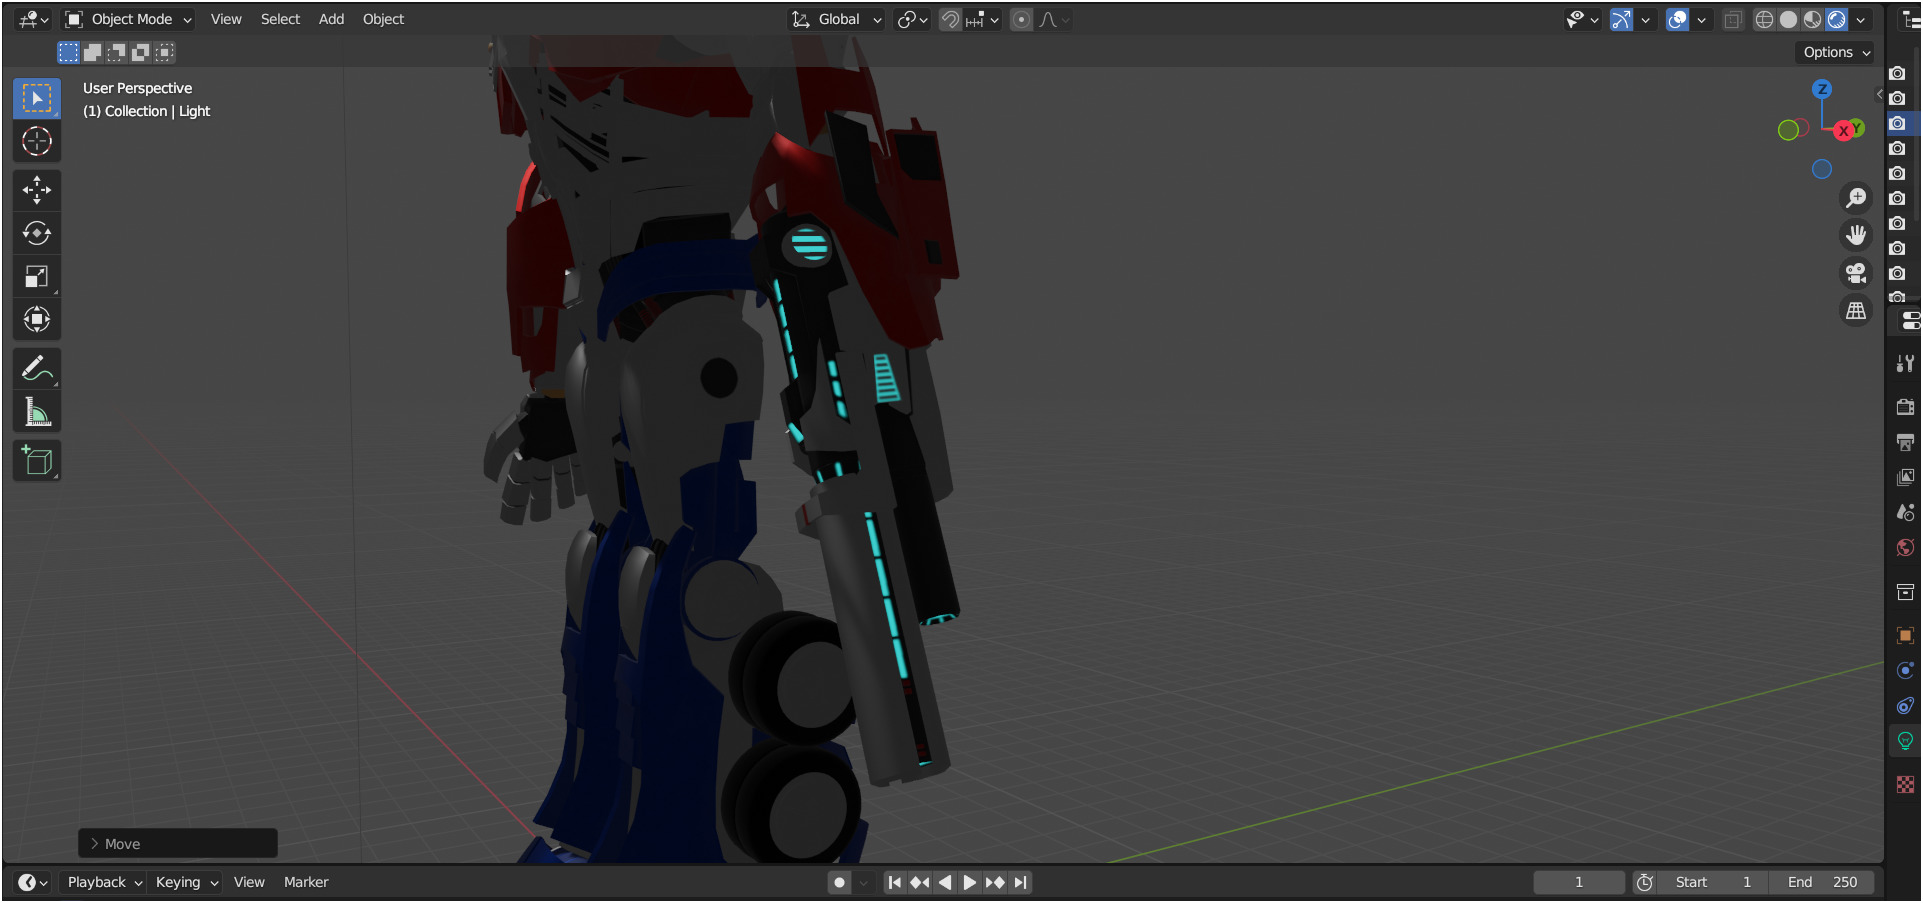Click the hand pan view button
This screenshot has width=1923, height=903.
[x=1856, y=235]
